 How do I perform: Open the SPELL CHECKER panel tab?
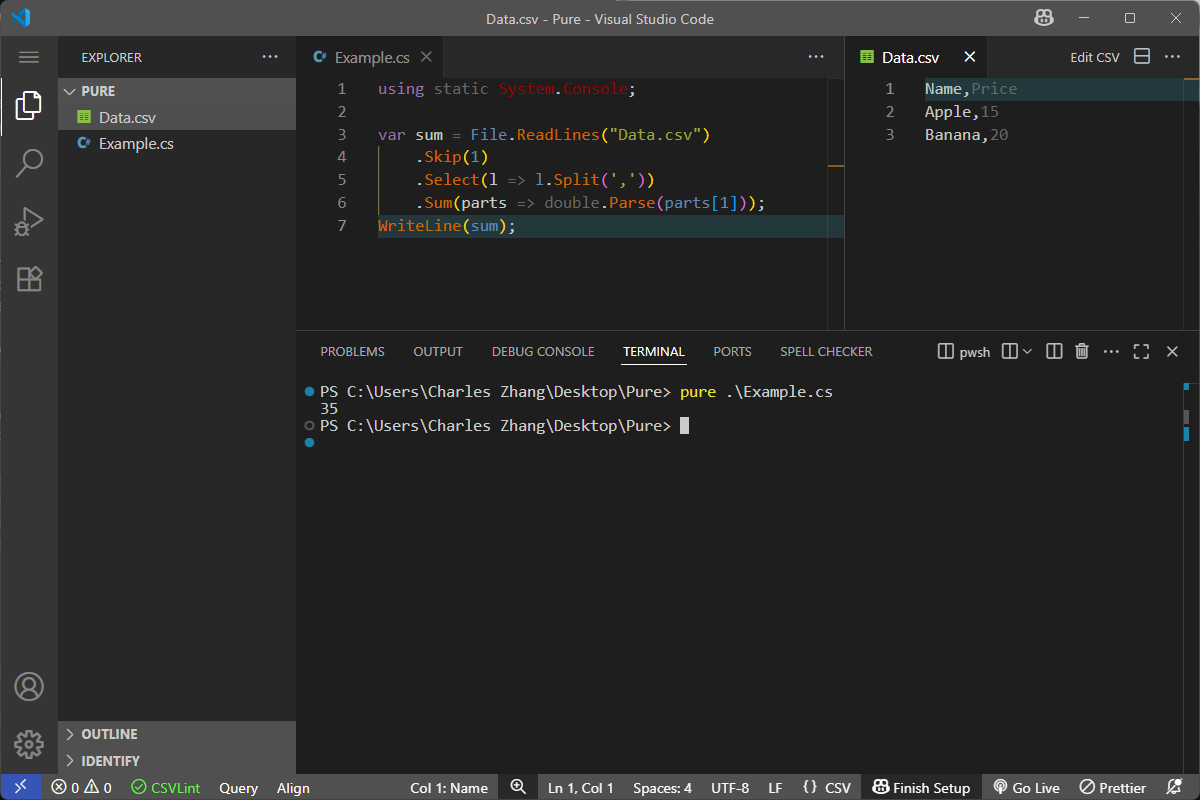tap(826, 351)
